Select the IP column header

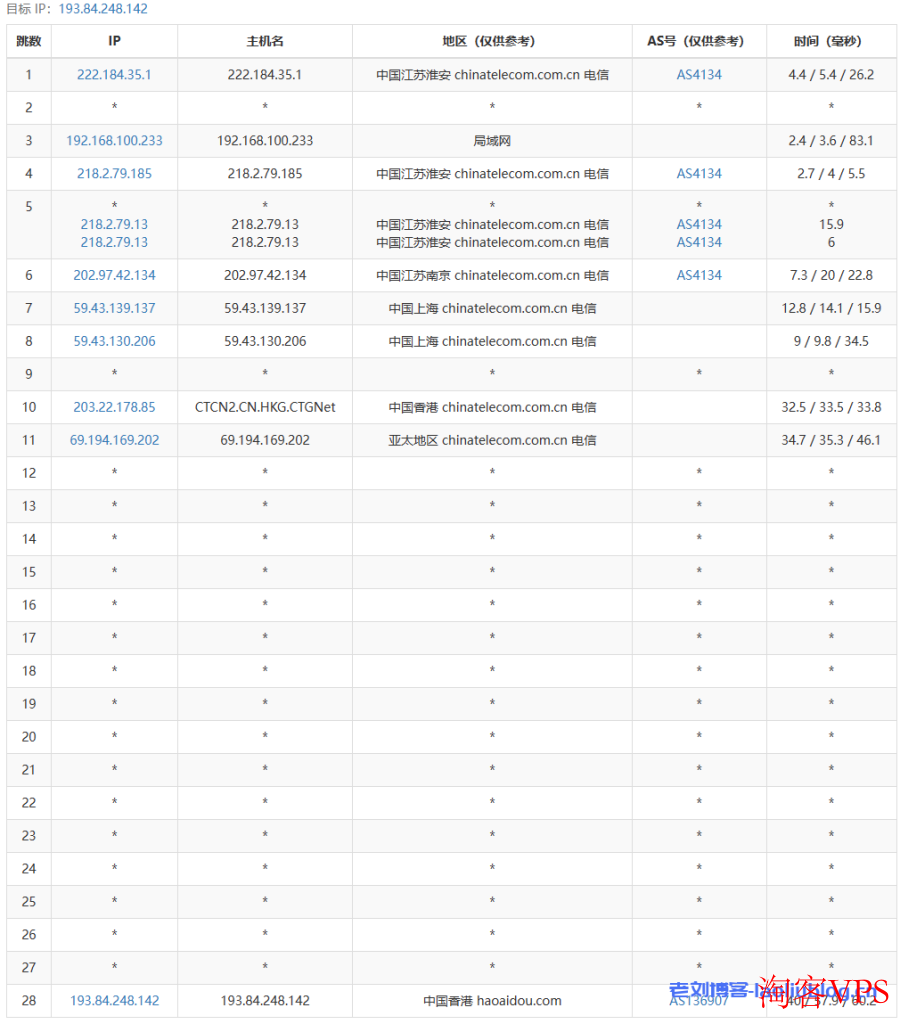[x=114, y=41]
